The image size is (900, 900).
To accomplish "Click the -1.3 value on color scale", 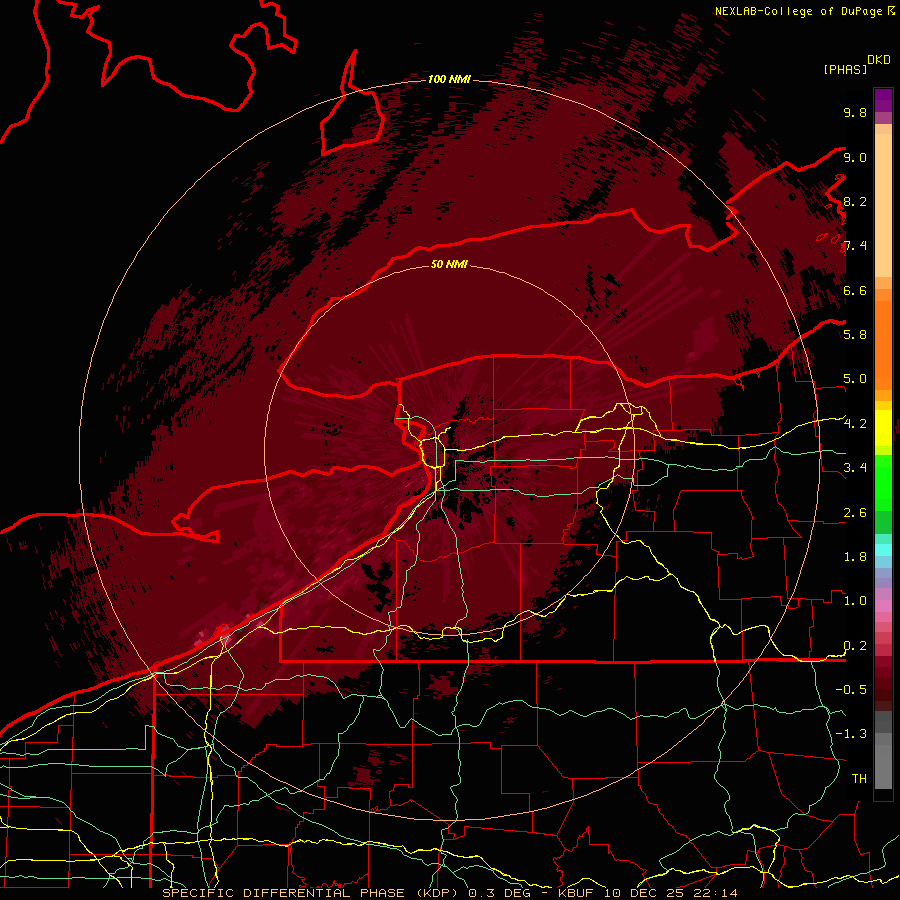I will click(x=851, y=734).
